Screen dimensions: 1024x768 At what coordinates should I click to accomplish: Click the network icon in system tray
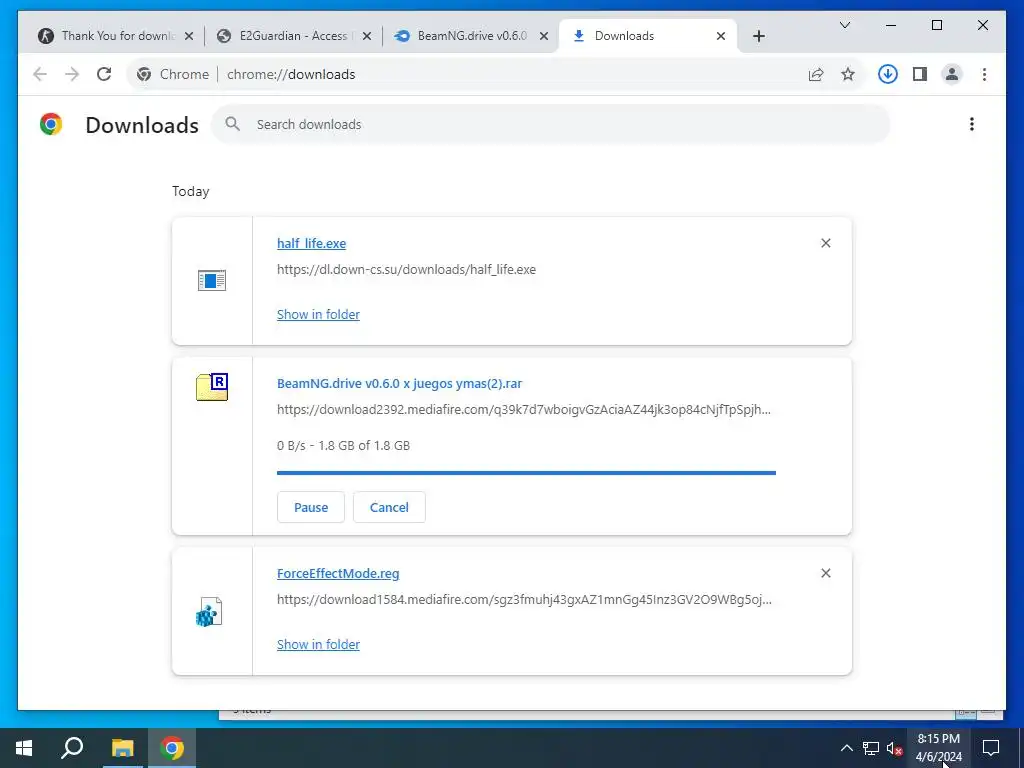pos(871,748)
